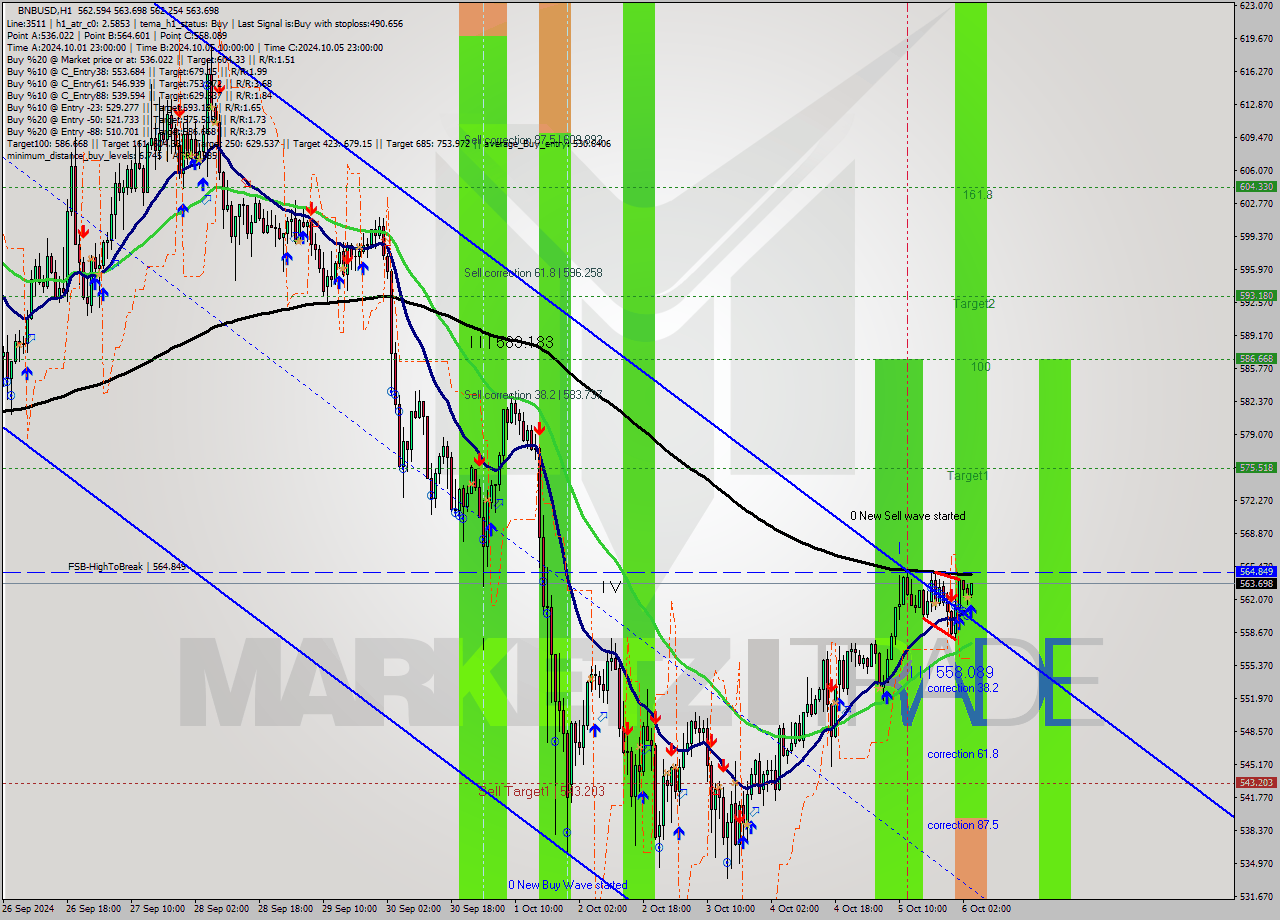
Task: Click the blue 564.849 price tag
Action: [x=1256, y=572]
